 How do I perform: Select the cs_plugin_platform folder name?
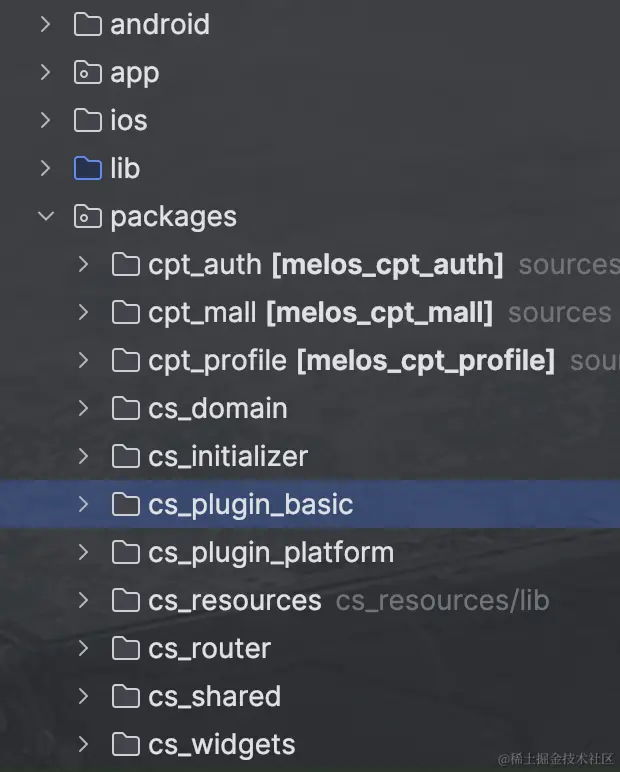coord(271,552)
